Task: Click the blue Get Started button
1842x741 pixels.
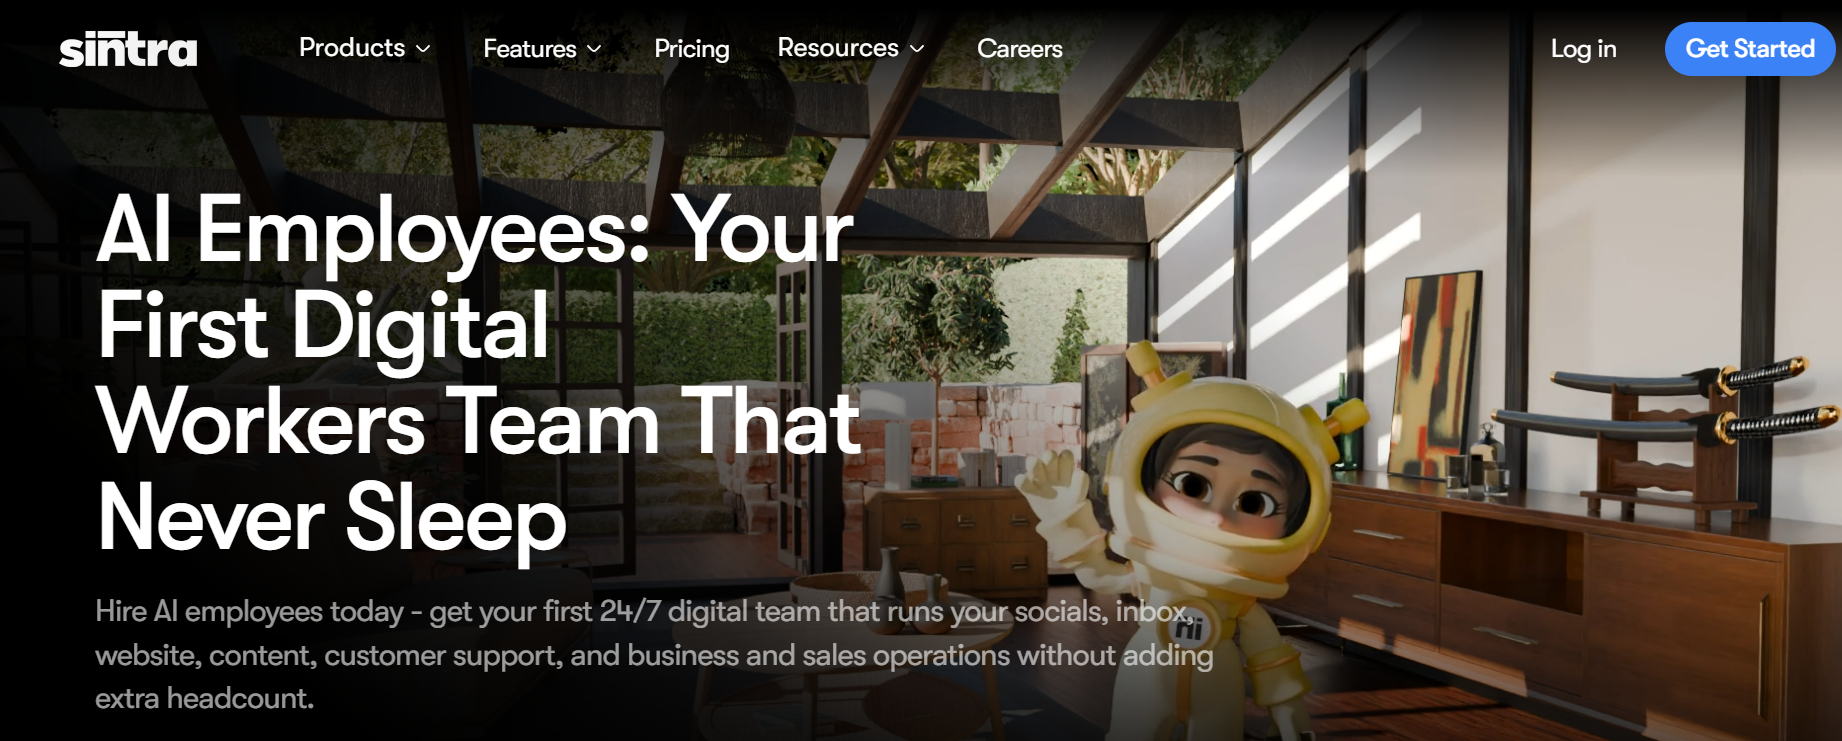Action: [1750, 49]
